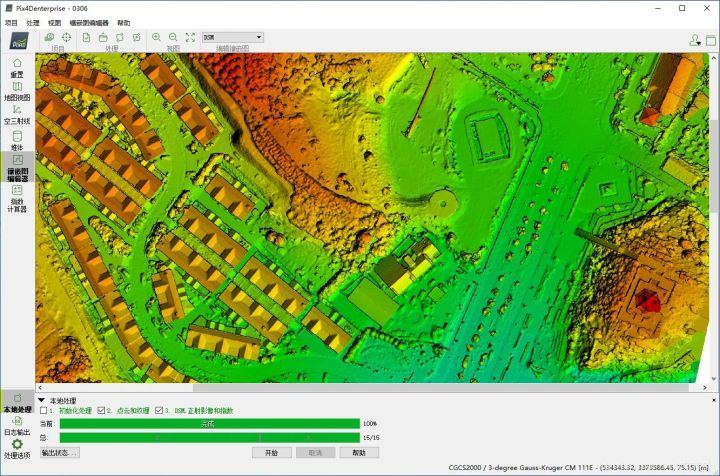Viewport: 720px width, 476px height.
Task: Collapse the 本地处理 section triangle
Action: click(41, 399)
